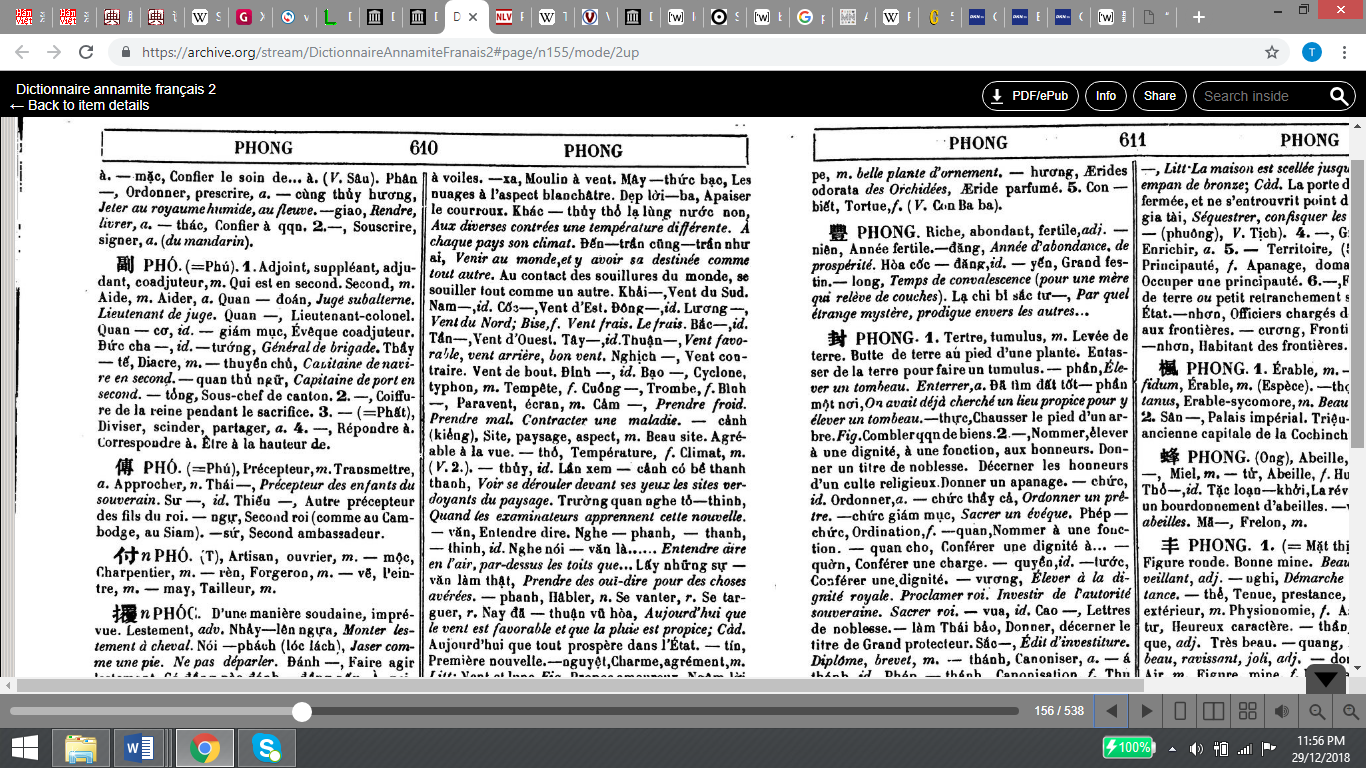Reload the archive.org page
This screenshot has height=768, width=1366.
pyautogui.click(x=86, y=52)
